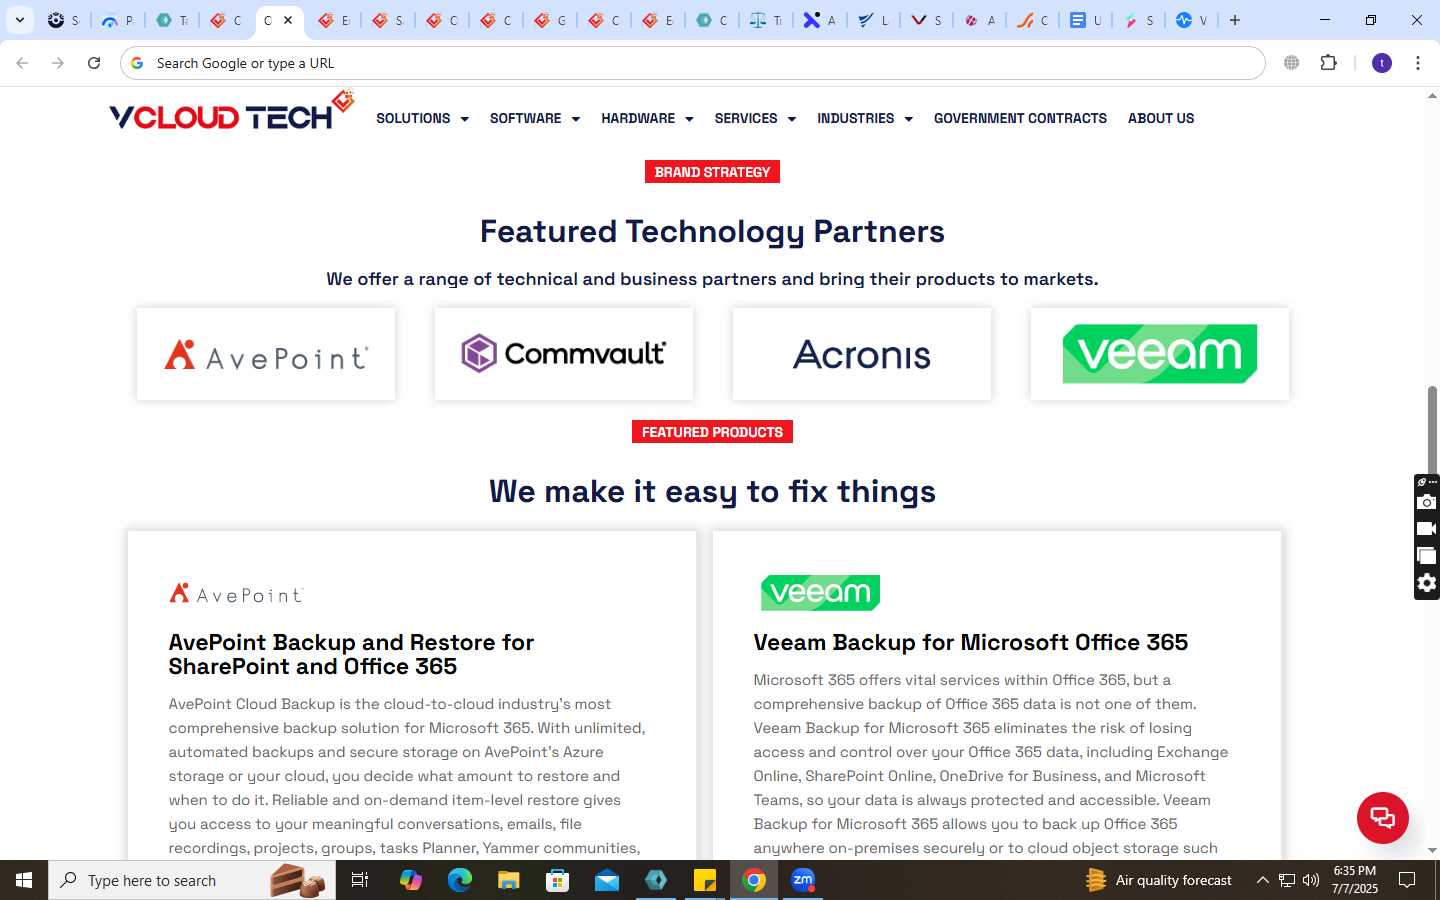This screenshot has width=1440, height=900.
Task: Click the overlapping windows icon in side widget
Action: click(1427, 556)
